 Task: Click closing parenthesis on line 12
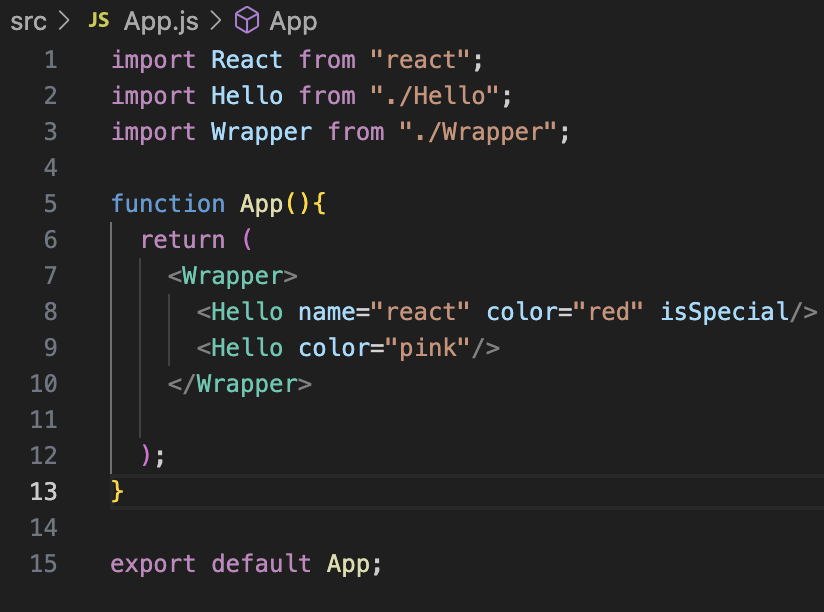(x=146, y=455)
